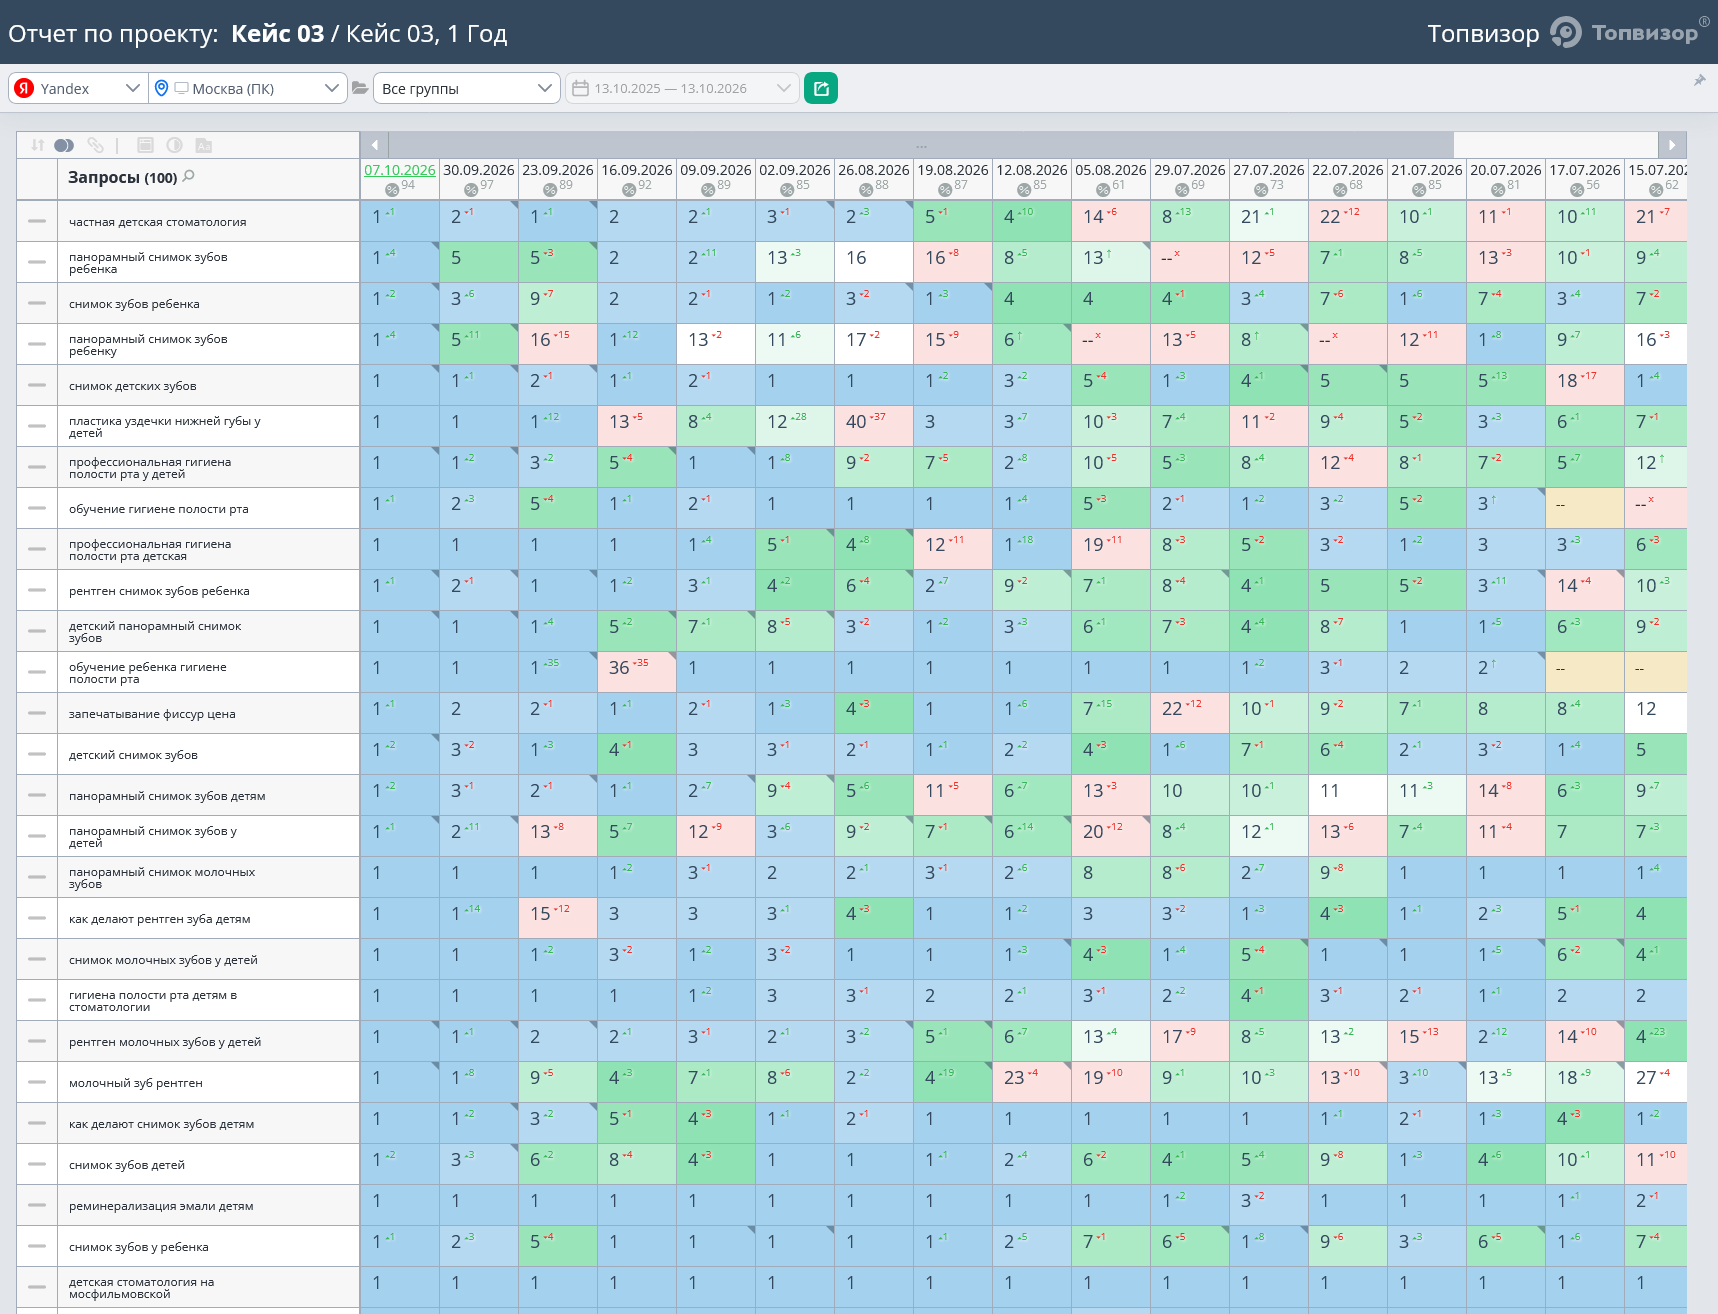Click the pin icon at top right
The image size is (1718, 1314).
(x=1699, y=80)
